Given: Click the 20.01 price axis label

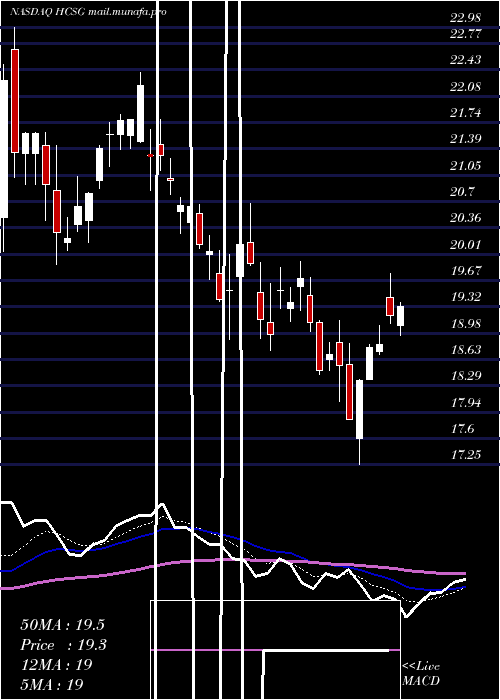Looking at the screenshot, I should [466, 245].
